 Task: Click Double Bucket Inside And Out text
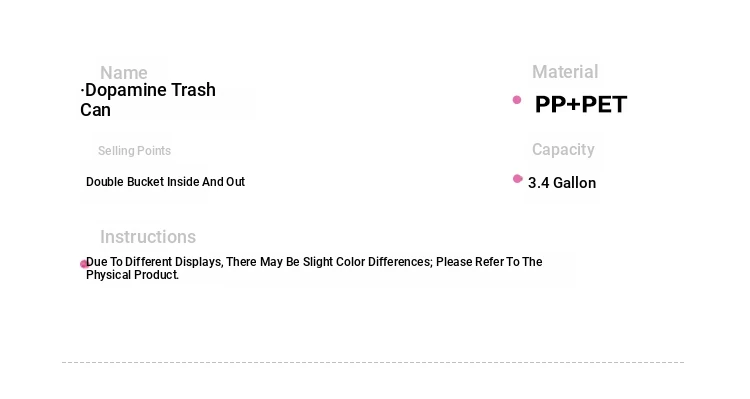click(x=165, y=182)
